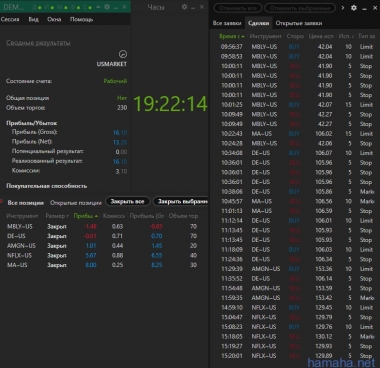Open the gear settings of the Часы clock window
380x368 pixels.
tap(184, 7)
